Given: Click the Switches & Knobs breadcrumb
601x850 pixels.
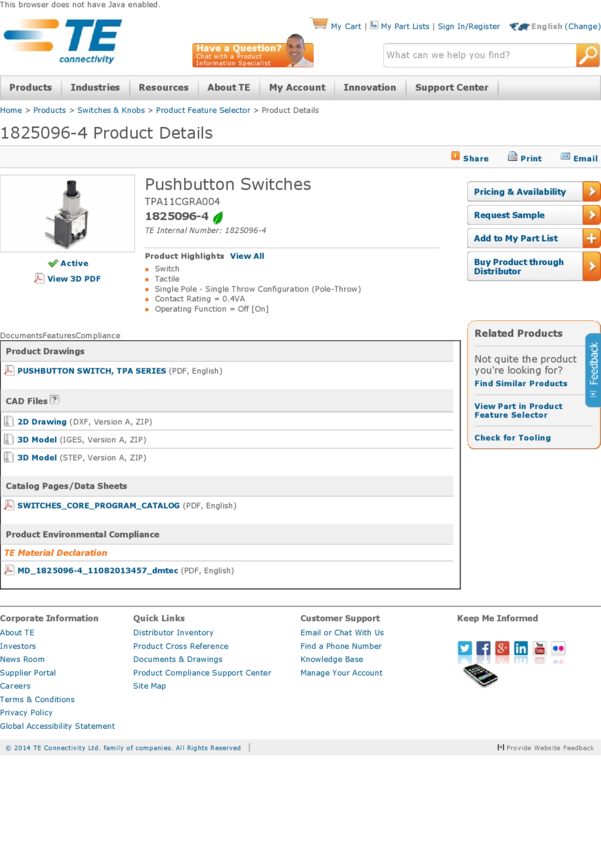Looking at the screenshot, I should click(x=111, y=110).
